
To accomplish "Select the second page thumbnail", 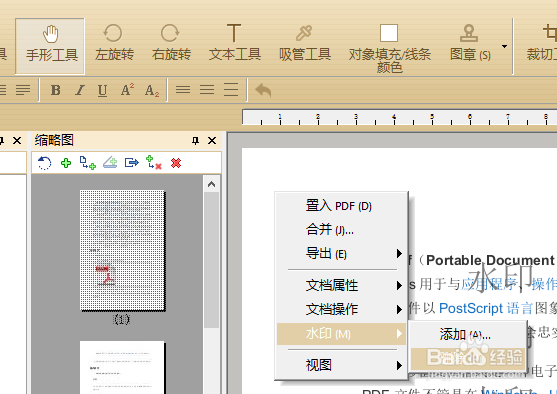I will (x=122, y=367).
